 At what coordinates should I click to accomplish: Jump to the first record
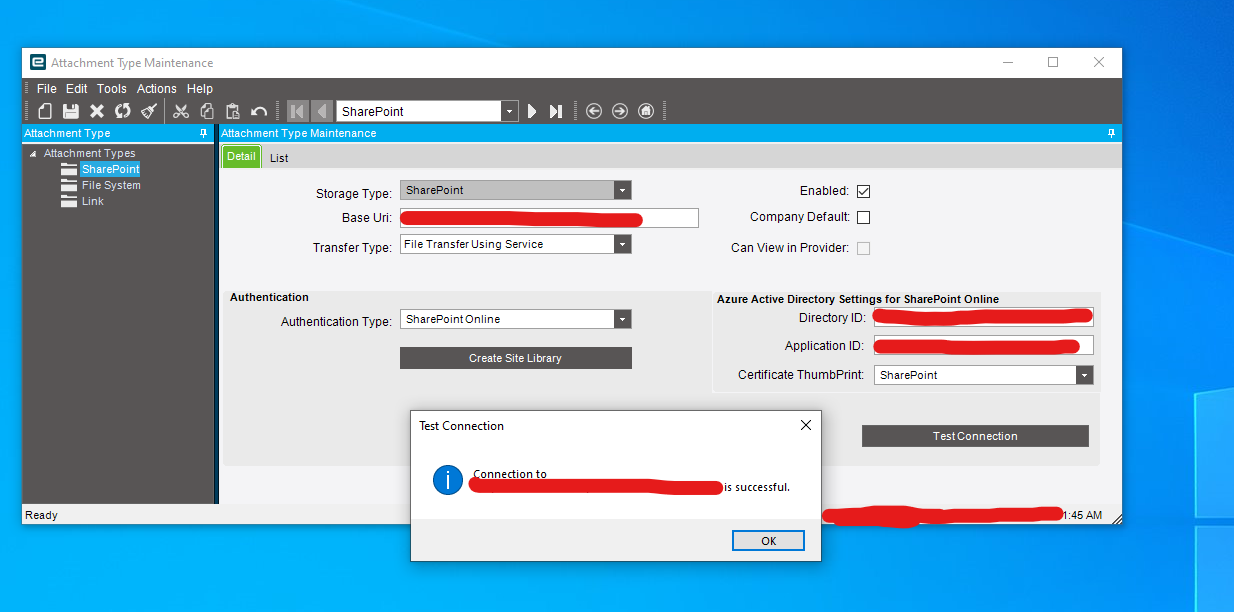tap(298, 111)
